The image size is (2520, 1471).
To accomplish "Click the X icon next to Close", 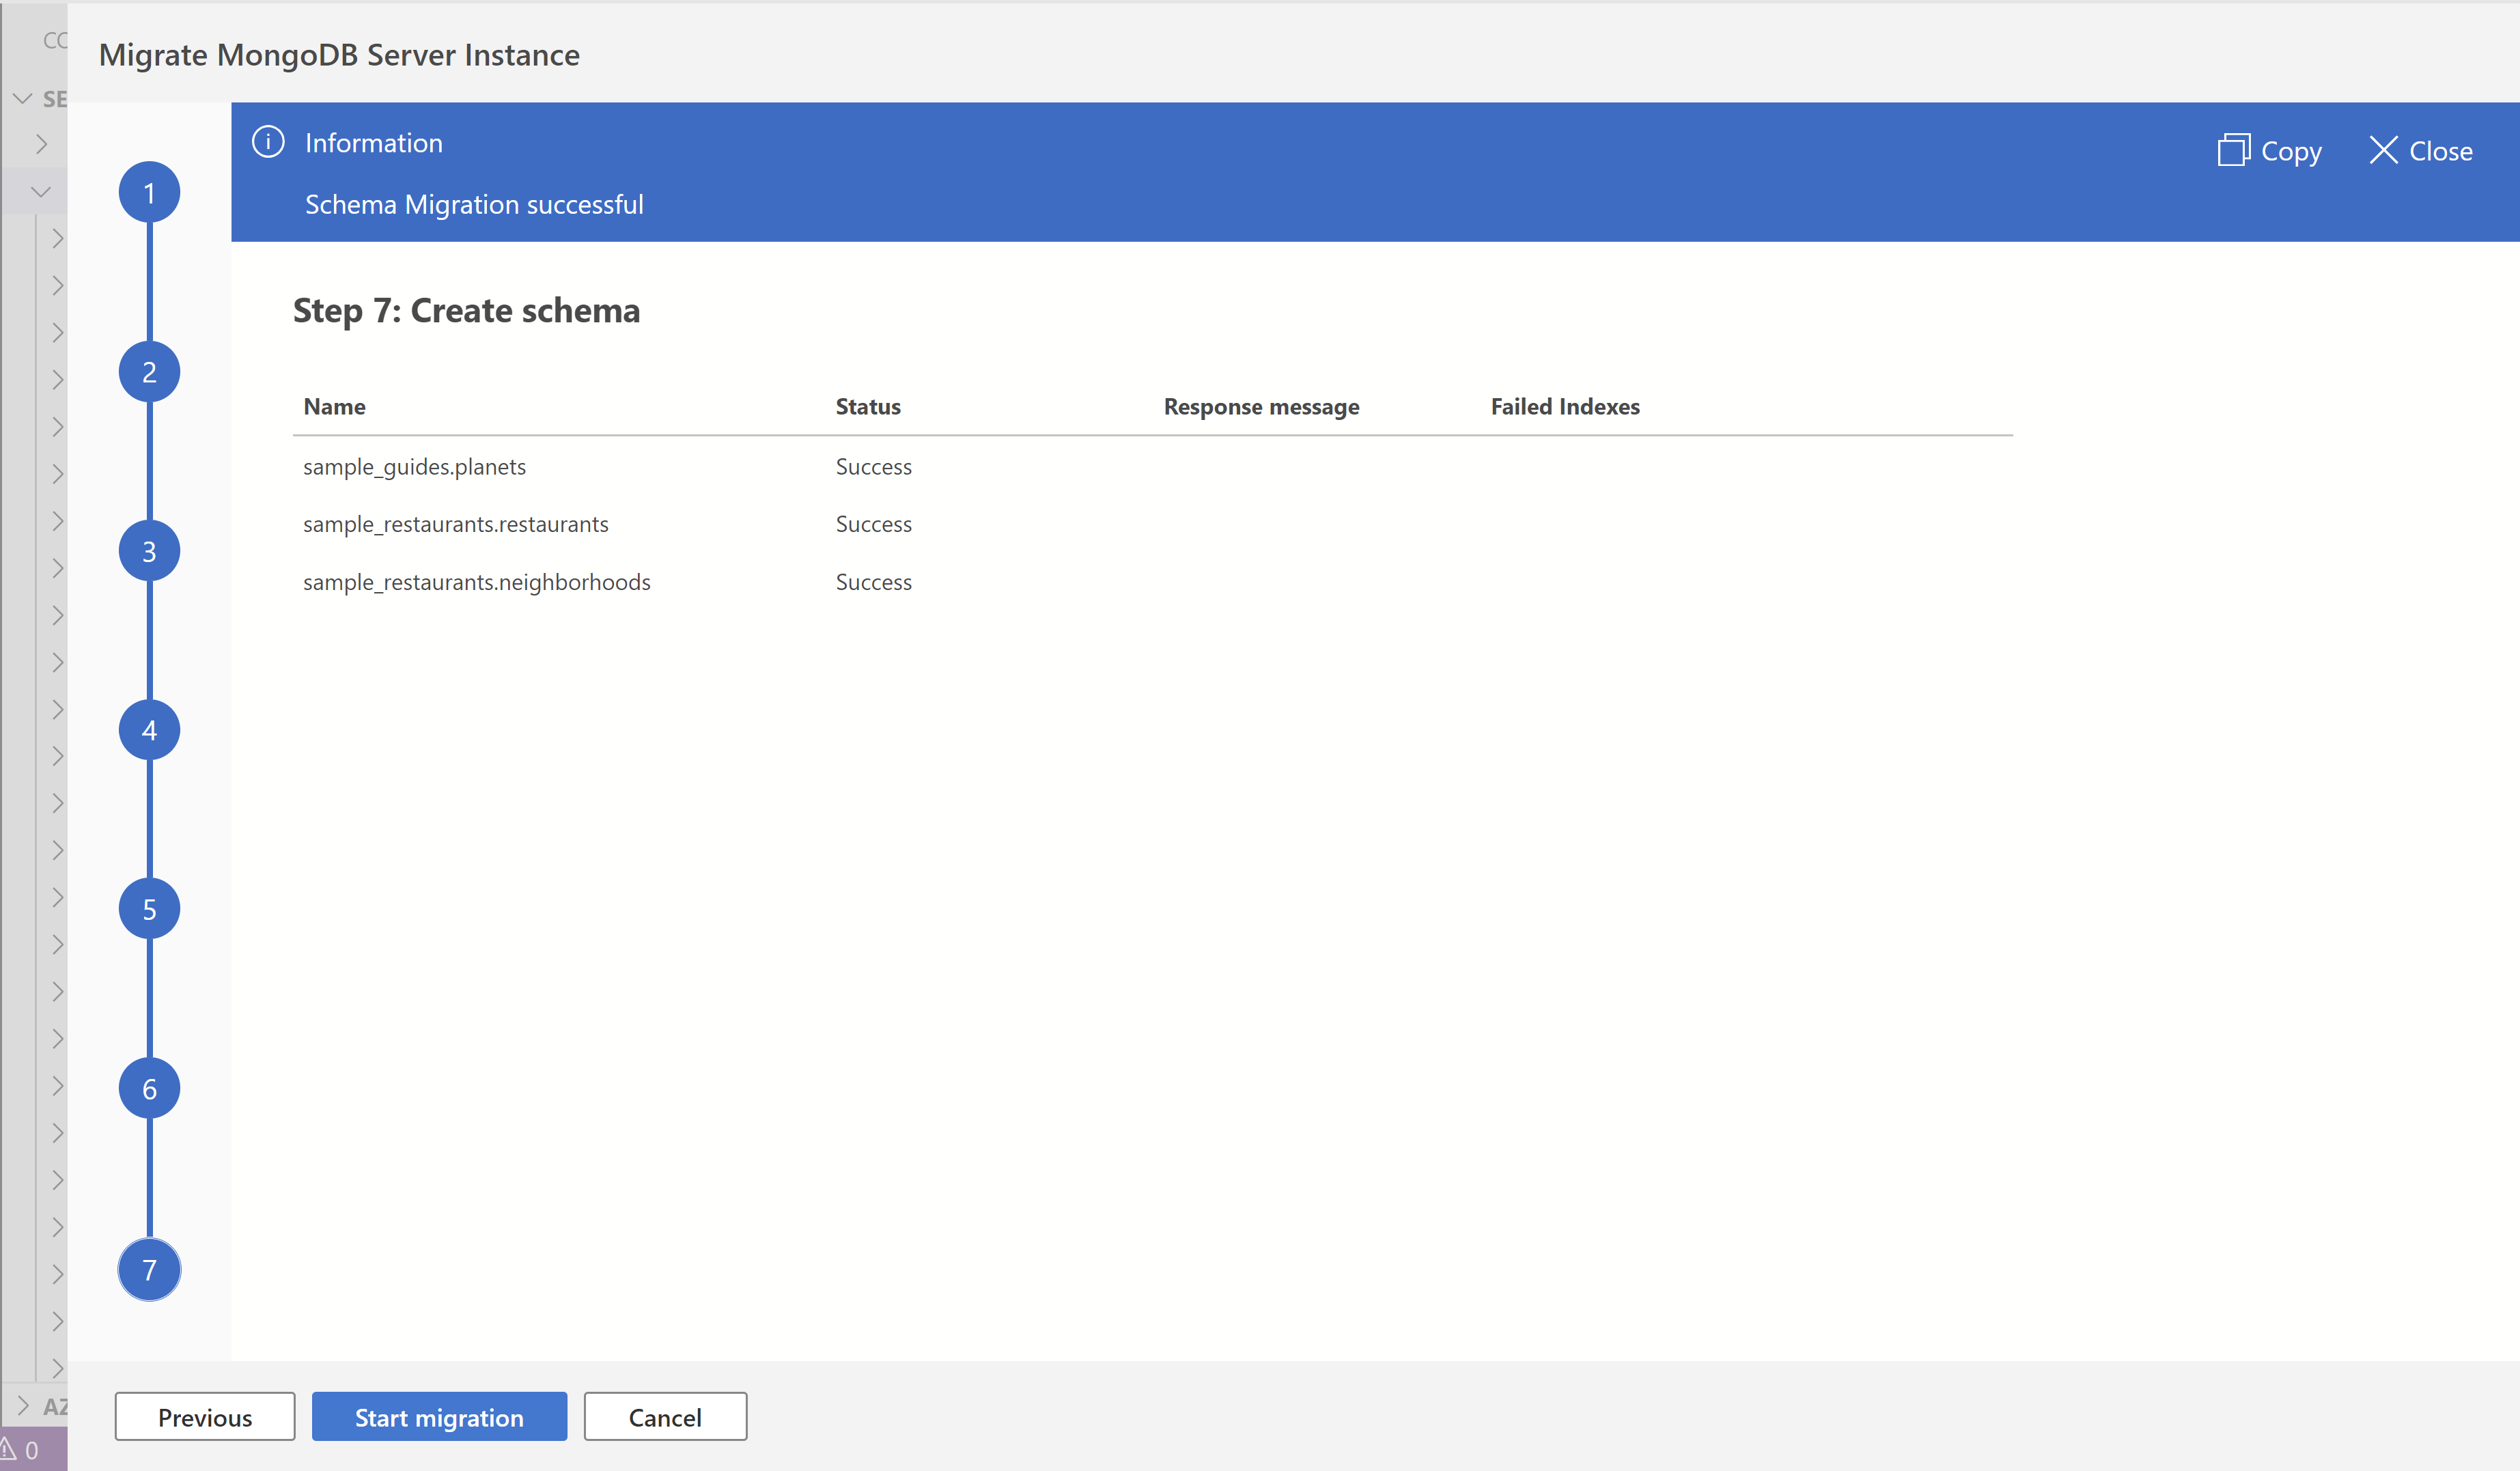I will [2383, 150].
